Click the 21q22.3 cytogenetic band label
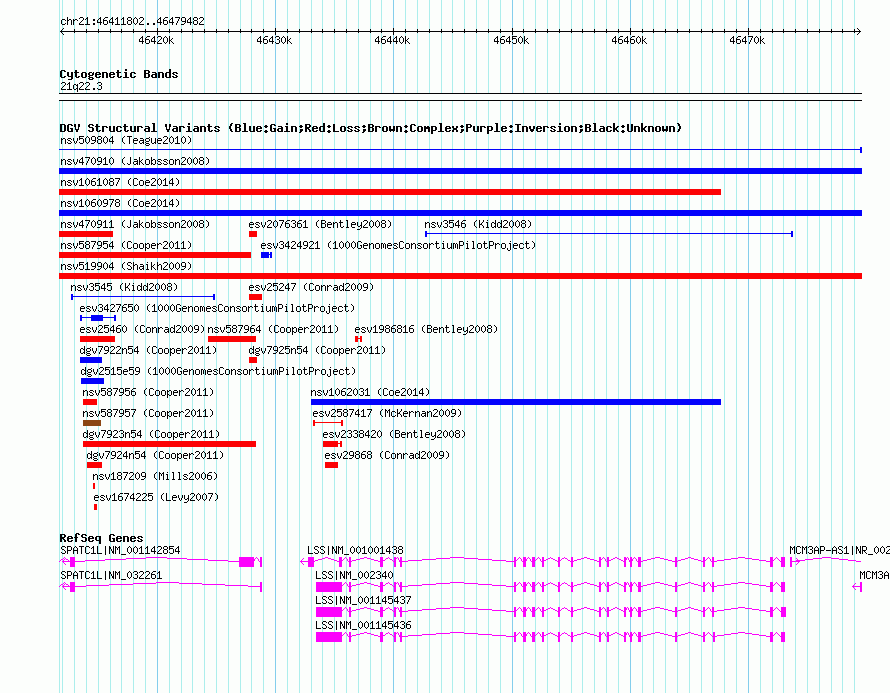The image size is (890, 693). pyautogui.click(x=81, y=86)
